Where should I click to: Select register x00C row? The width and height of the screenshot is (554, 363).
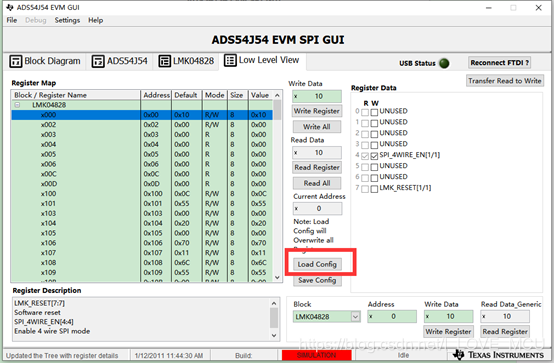pyautogui.click(x=142, y=174)
